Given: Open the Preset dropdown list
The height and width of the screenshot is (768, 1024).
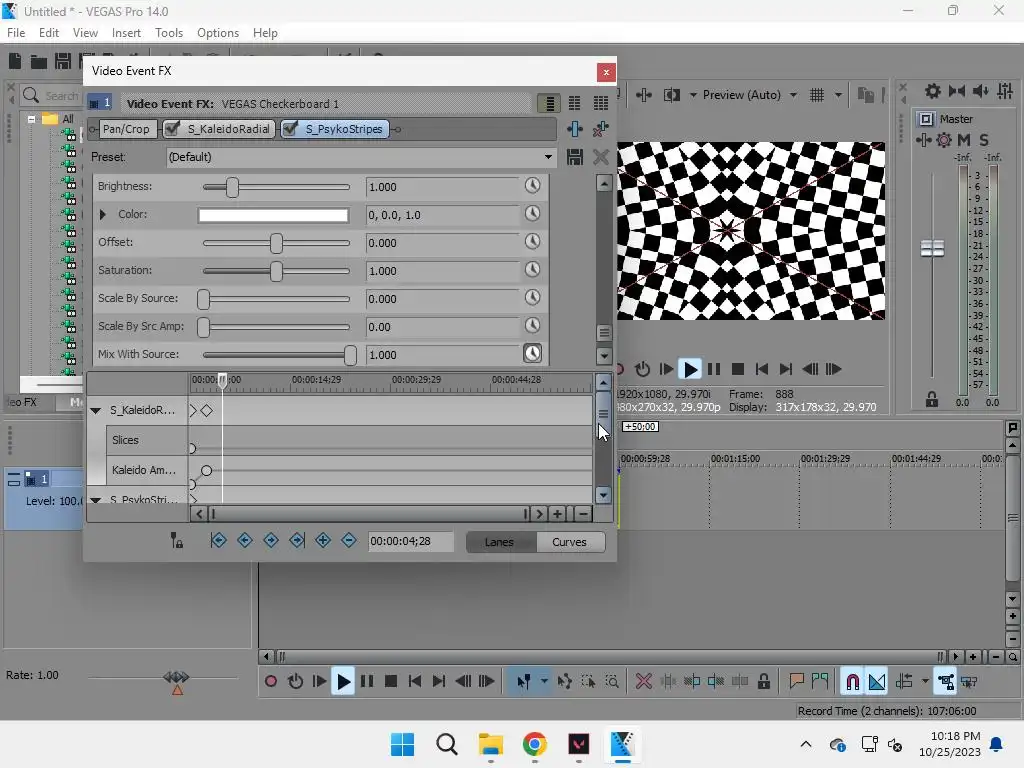Looking at the screenshot, I should pos(548,157).
